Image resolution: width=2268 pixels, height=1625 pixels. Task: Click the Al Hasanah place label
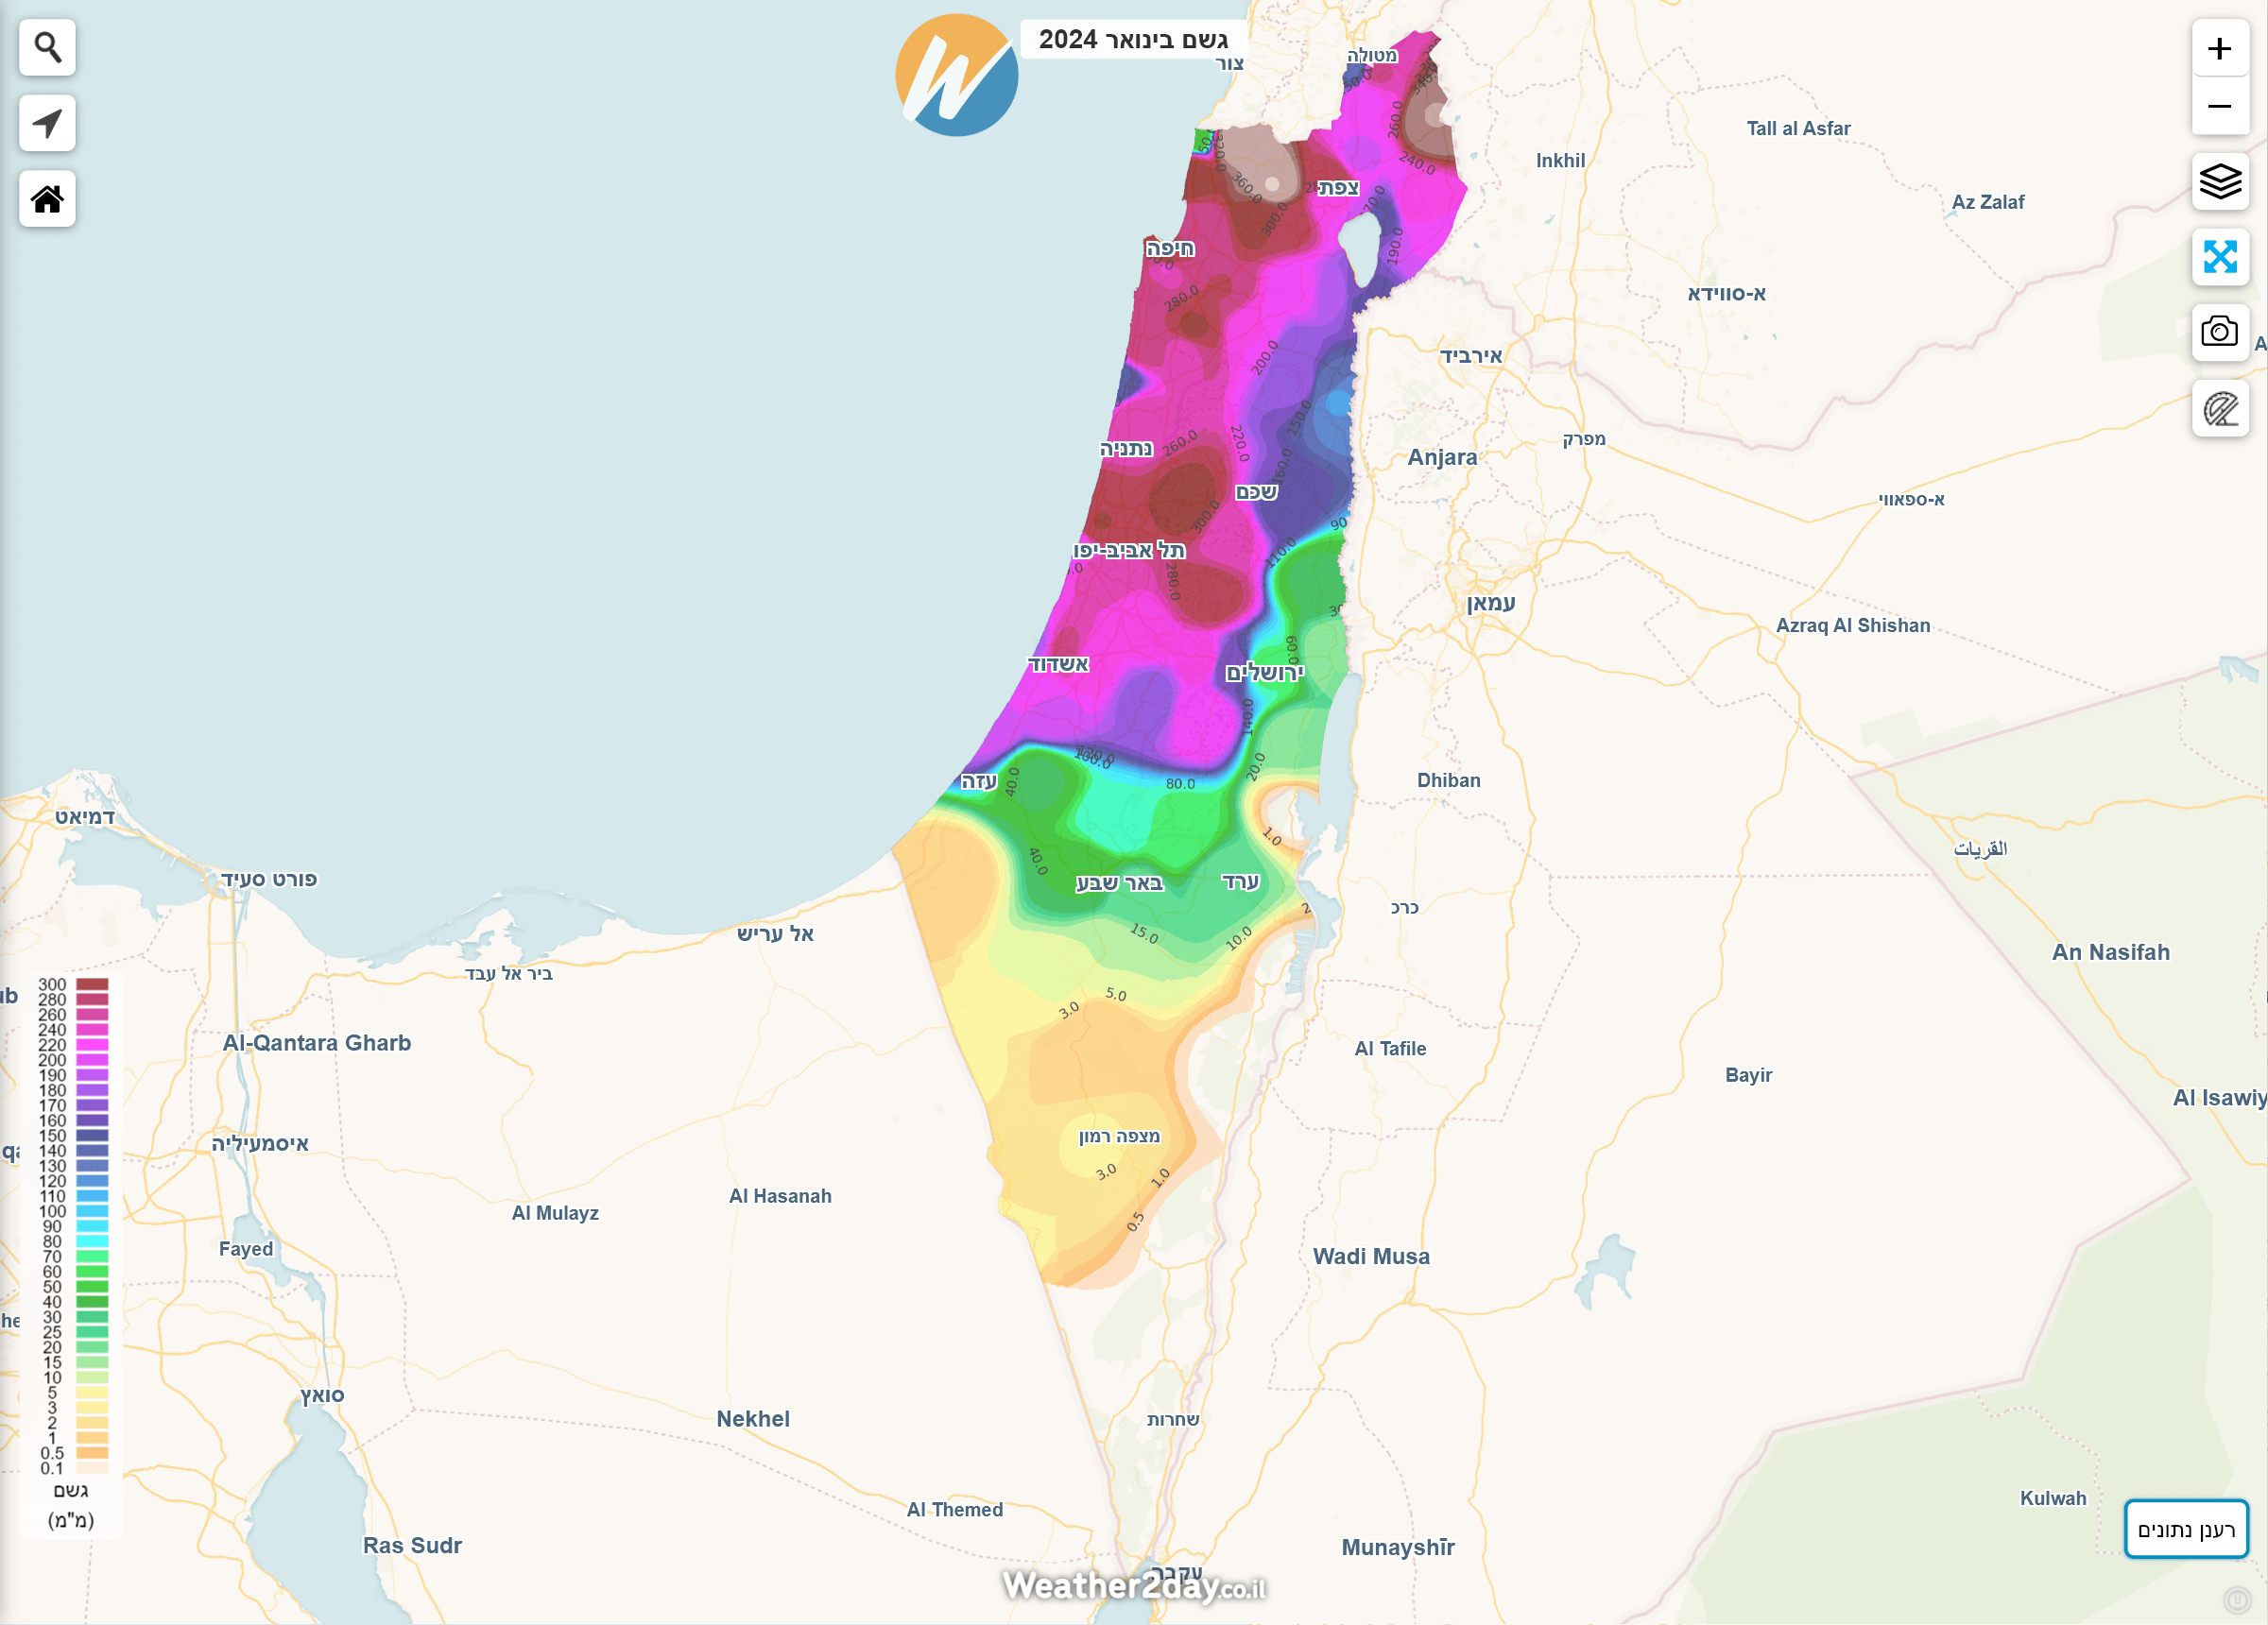780,1196
